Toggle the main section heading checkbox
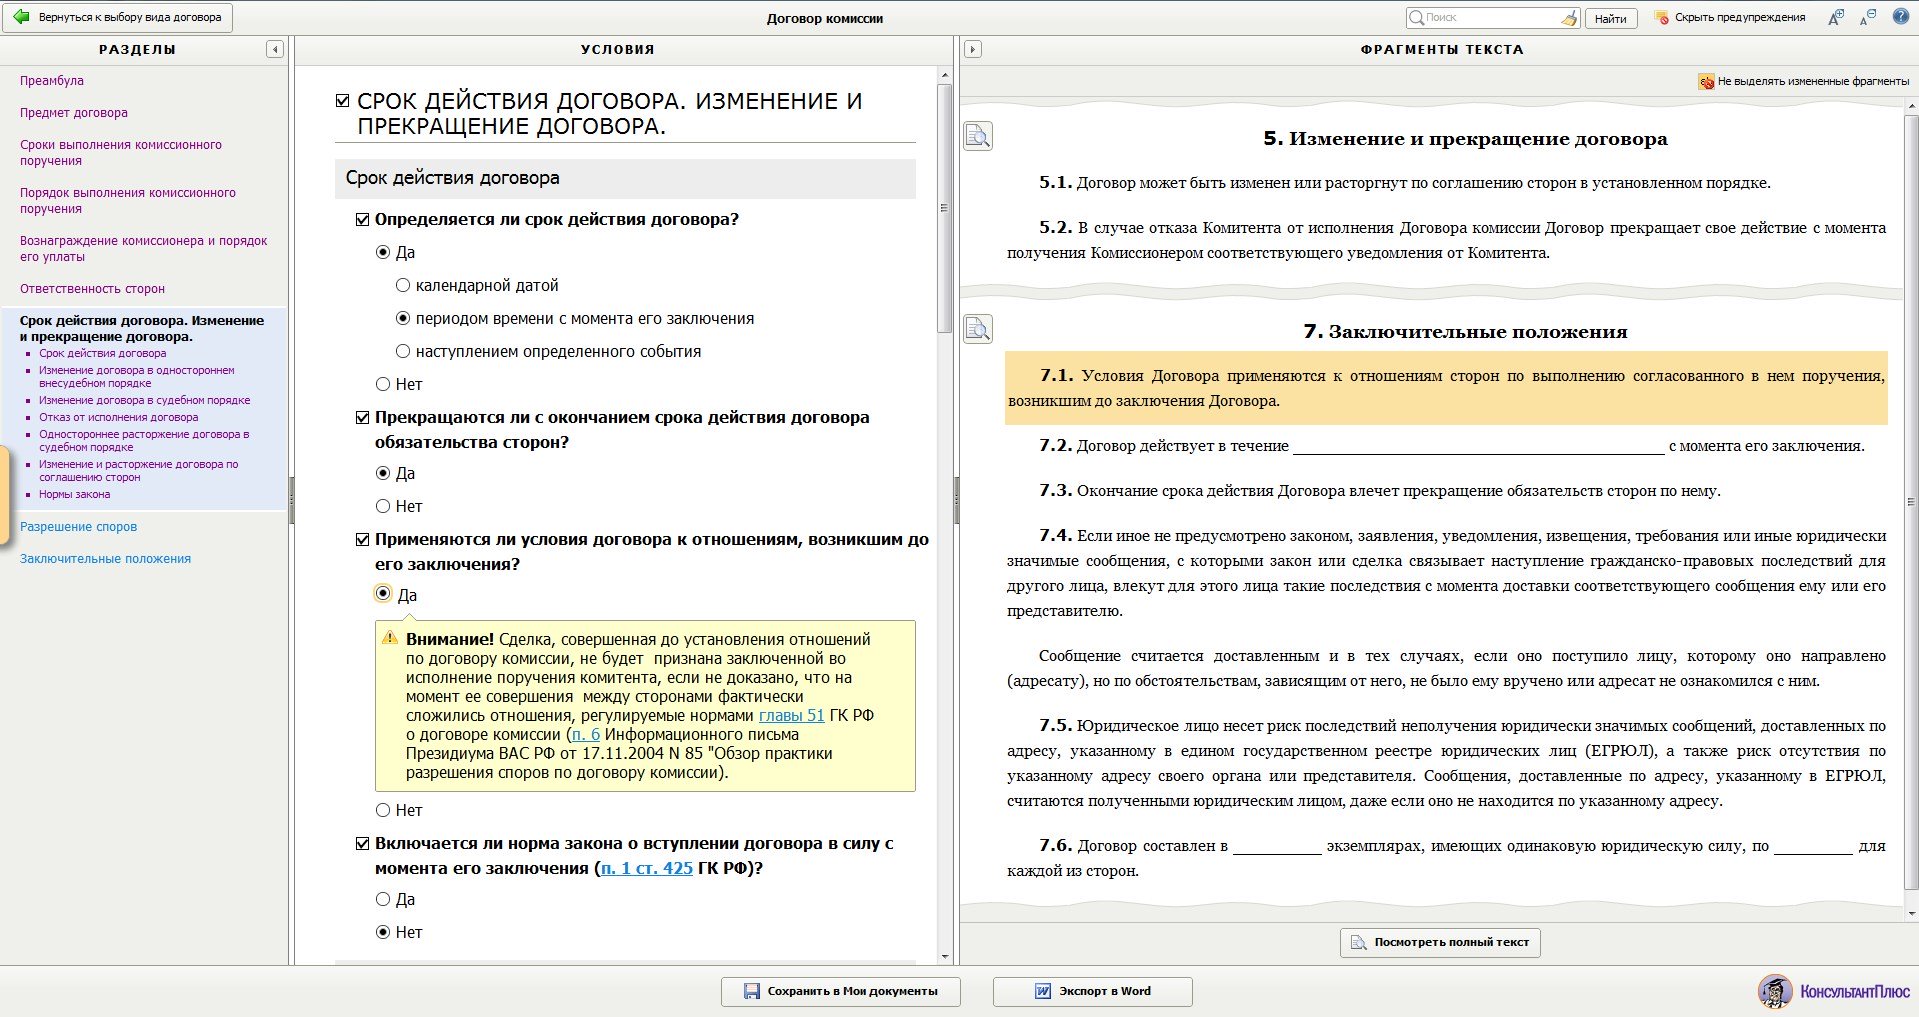 (343, 101)
